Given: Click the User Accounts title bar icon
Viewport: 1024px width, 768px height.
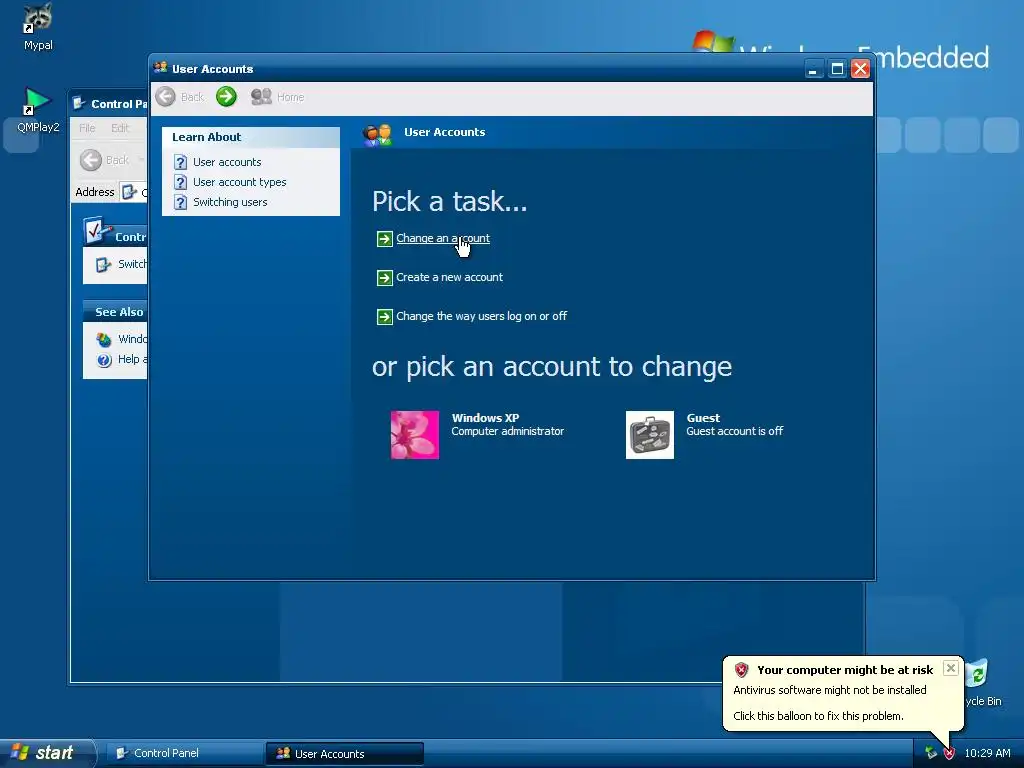Looking at the screenshot, I should (161, 68).
